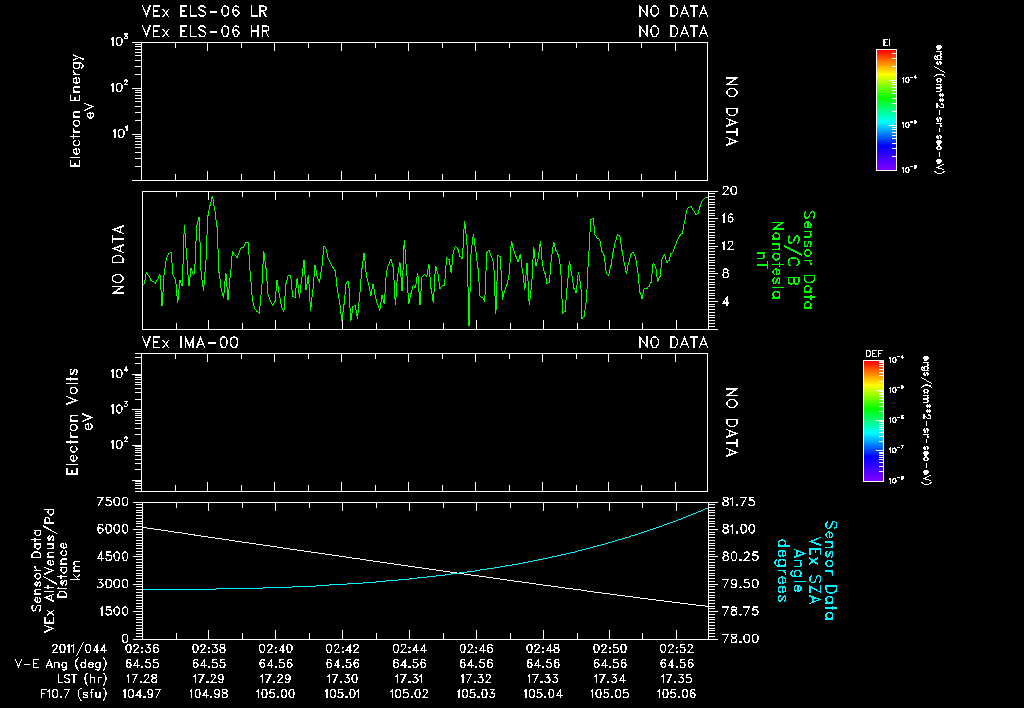This screenshot has width=1024, height=708.
Task: Click the LST value 17.32
Action: (476, 679)
